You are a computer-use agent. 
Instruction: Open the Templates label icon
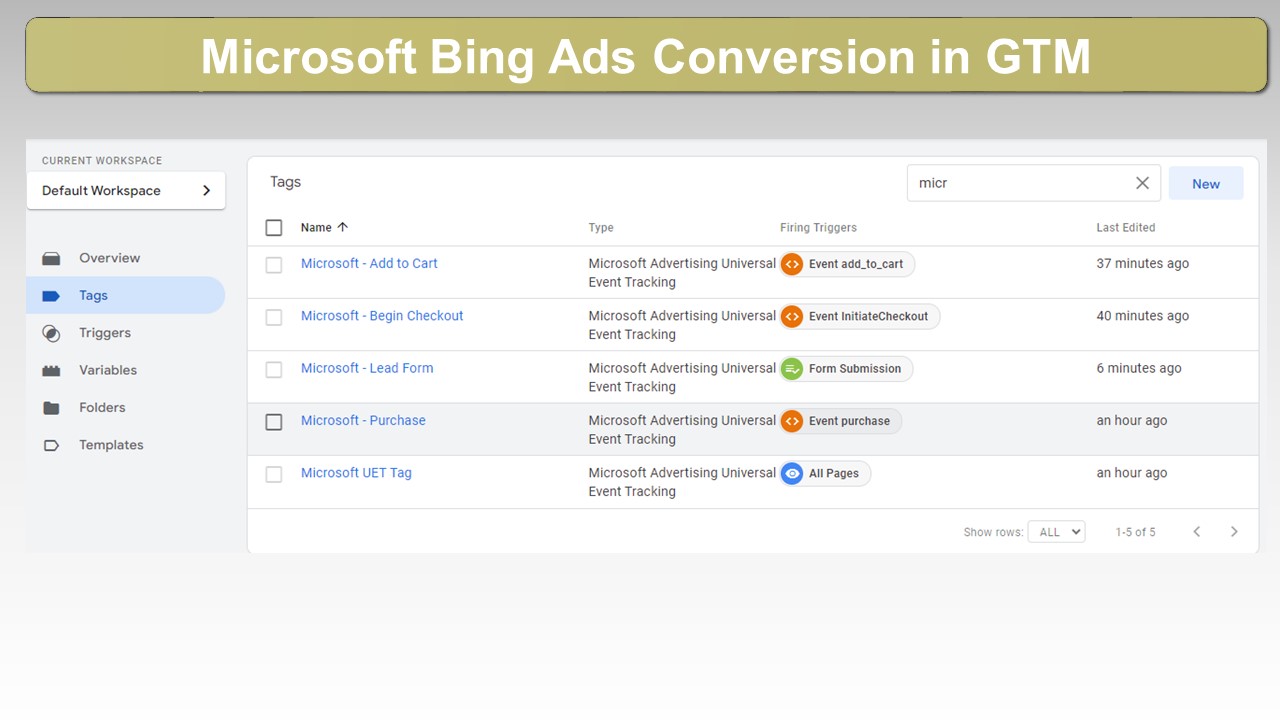click(x=51, y=445)
